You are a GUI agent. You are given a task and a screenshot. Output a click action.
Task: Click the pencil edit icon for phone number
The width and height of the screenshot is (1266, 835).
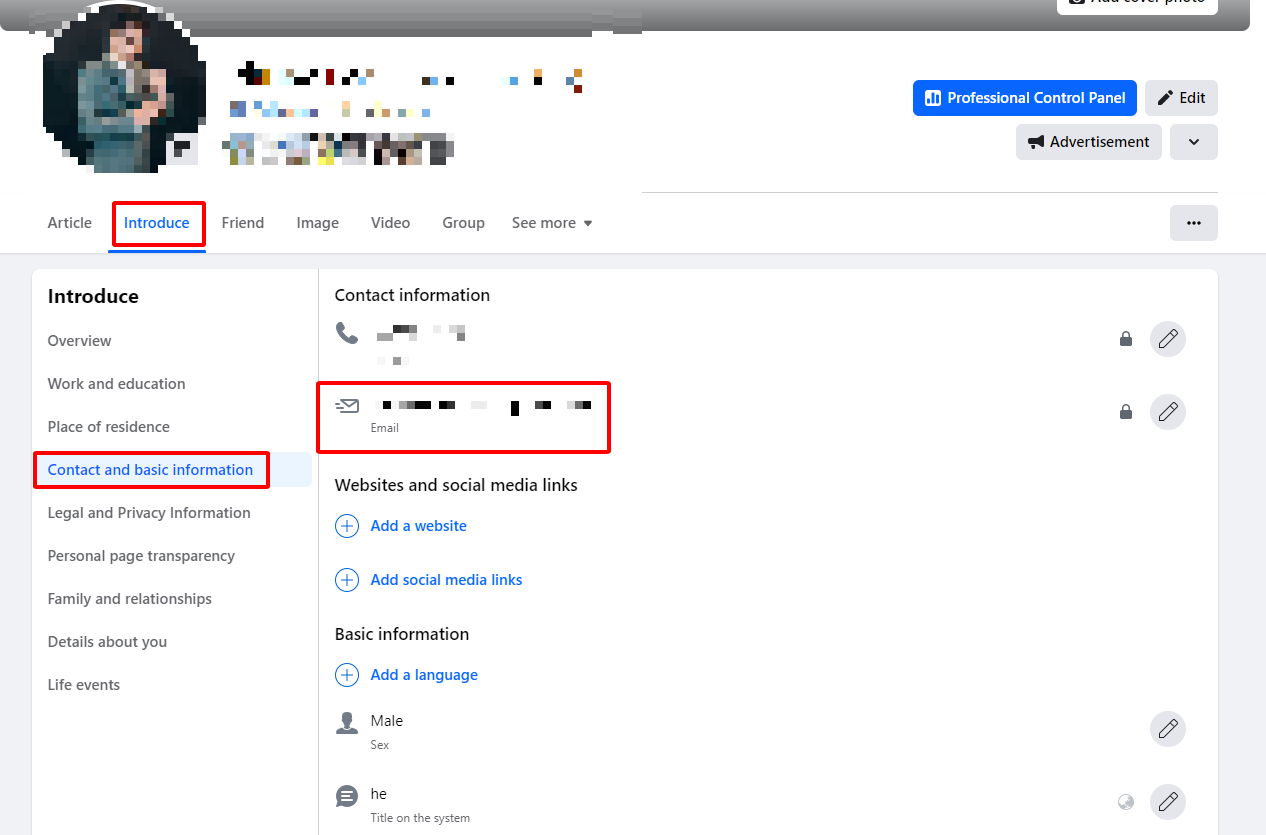(1167, 339)
